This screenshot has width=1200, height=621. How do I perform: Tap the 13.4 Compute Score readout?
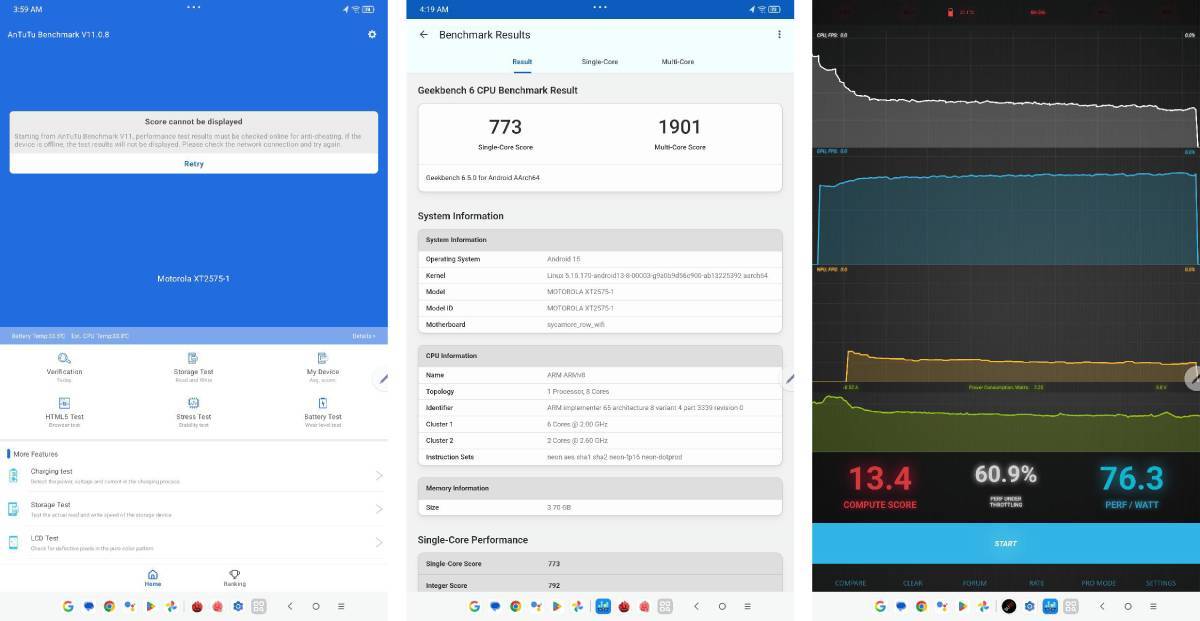click(880, 479)
